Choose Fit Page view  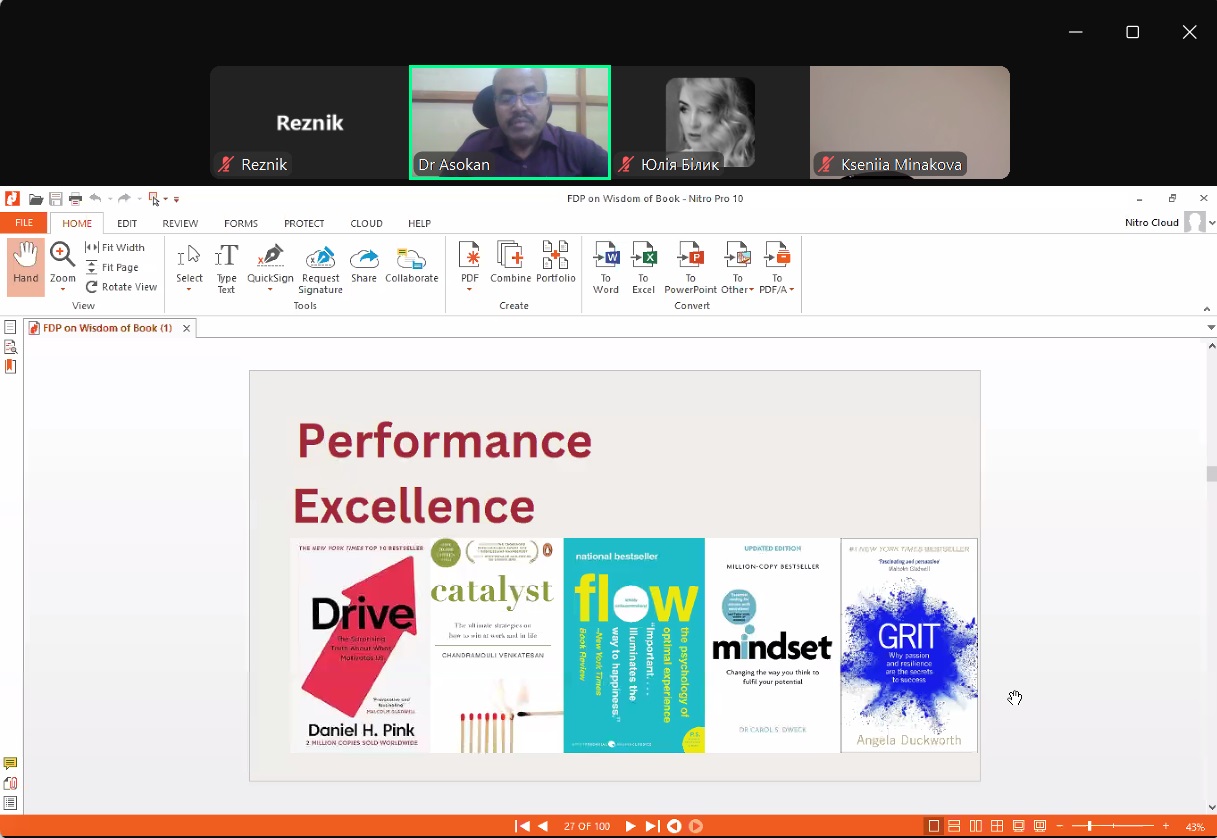pyautogui.click(x=113, y=267)
